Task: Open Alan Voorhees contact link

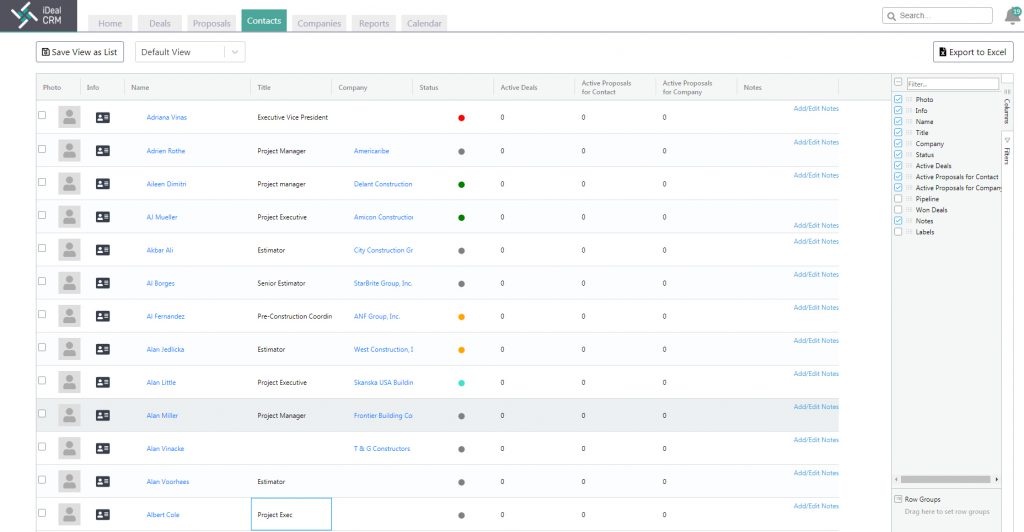Action: (x=168, y=482)
